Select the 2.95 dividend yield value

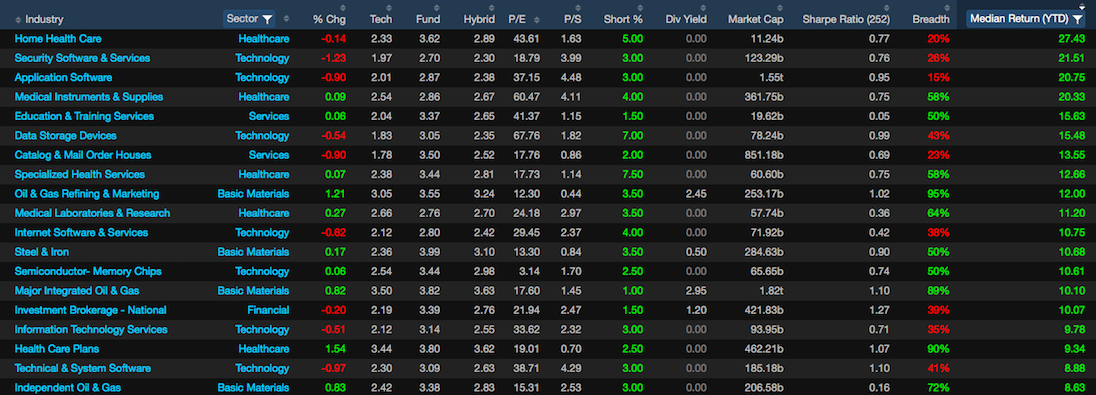pos(696,290)
